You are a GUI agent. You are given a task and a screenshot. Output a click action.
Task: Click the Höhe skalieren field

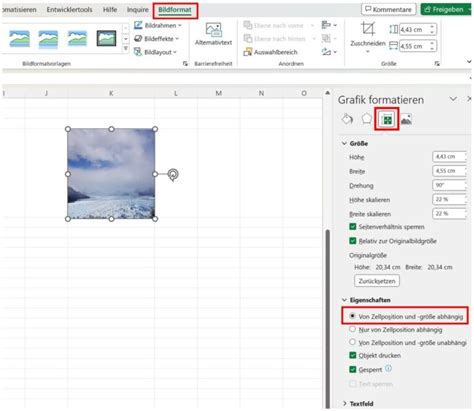click(x=449, y=199)
